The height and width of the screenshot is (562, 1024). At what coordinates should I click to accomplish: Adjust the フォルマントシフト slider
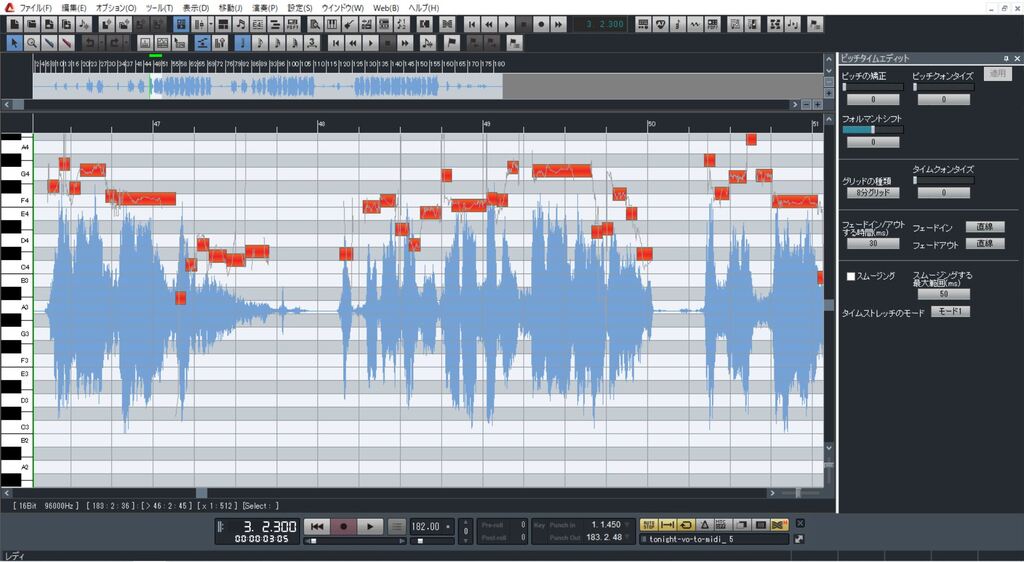click(x=871, y=129)
